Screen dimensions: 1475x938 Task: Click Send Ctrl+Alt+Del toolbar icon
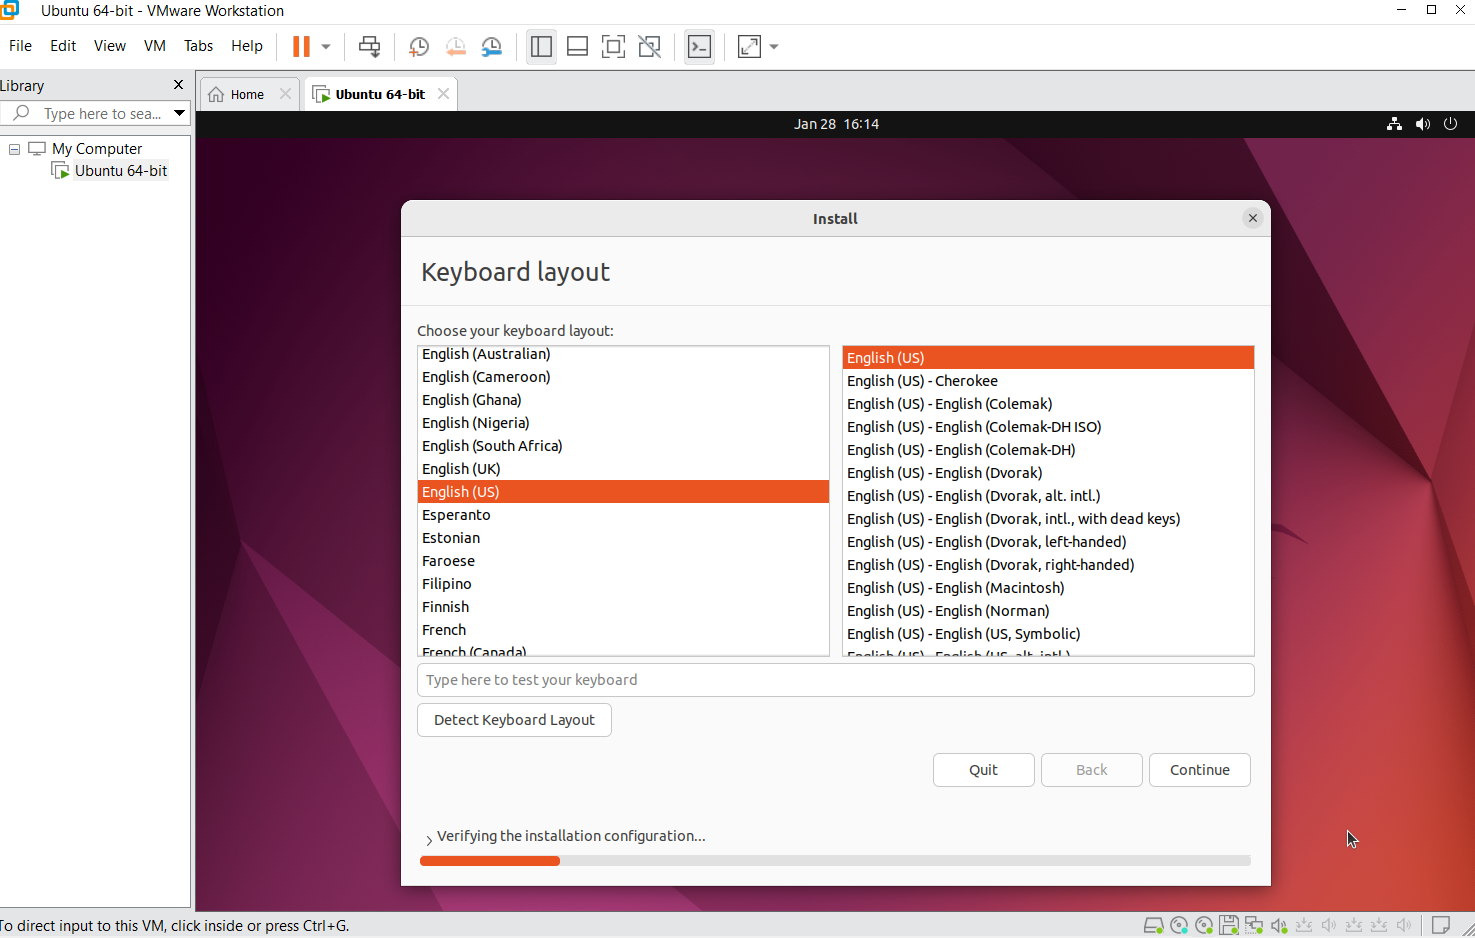click(x=369, y=47)
